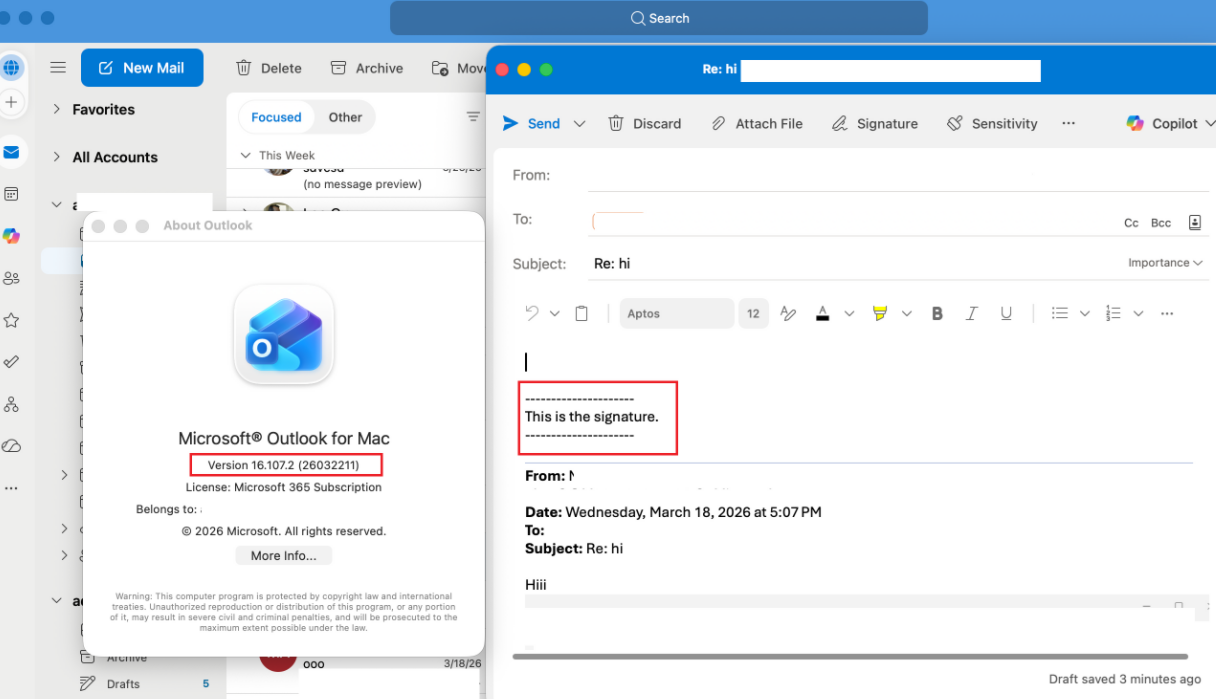Open the Aptos font name box
Viewport: 1216px width, 699px height.
coord(677,313)
